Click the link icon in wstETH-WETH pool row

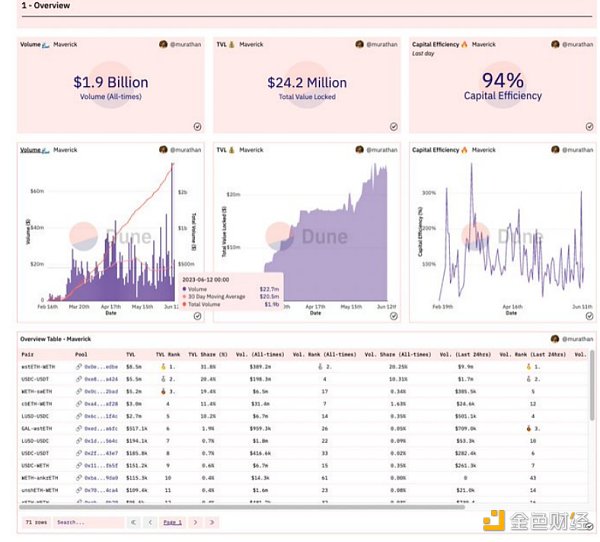click(x=79, y=367)
